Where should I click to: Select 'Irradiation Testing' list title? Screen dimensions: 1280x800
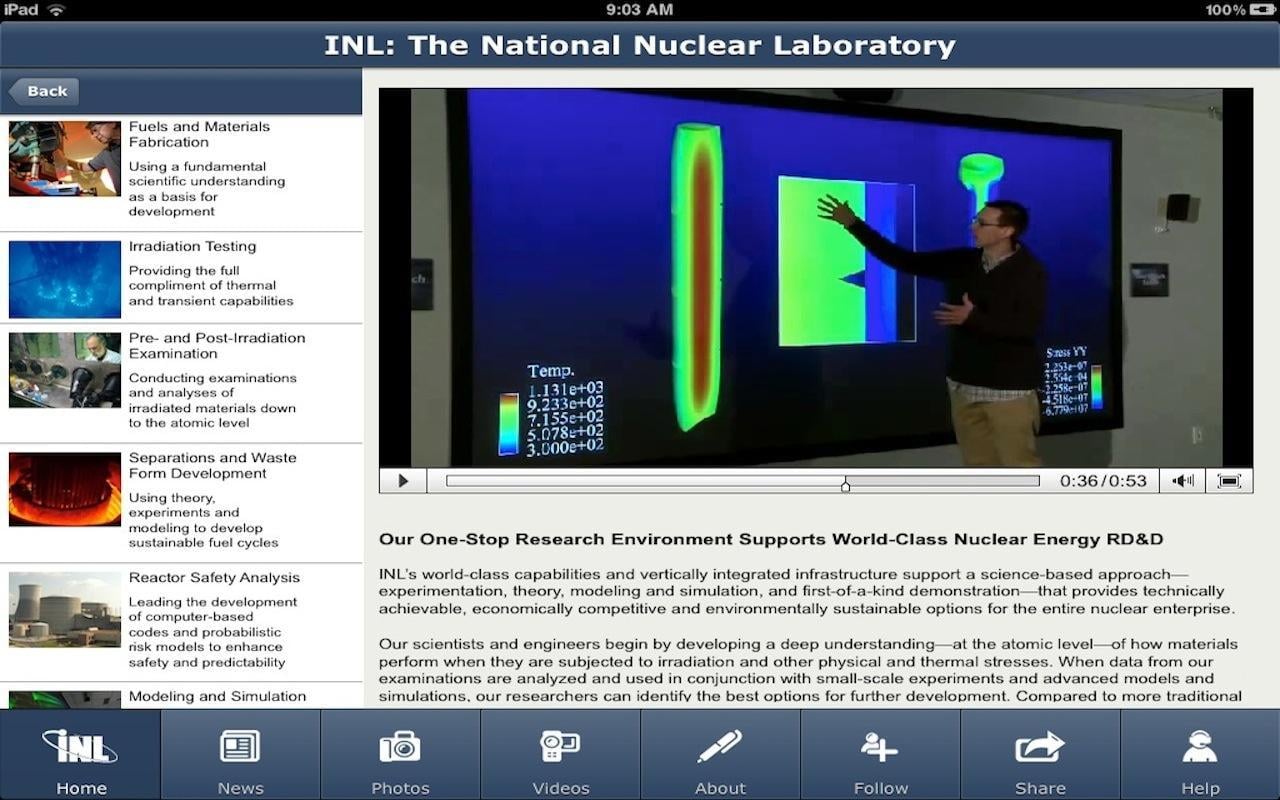(x=192, y=246)
